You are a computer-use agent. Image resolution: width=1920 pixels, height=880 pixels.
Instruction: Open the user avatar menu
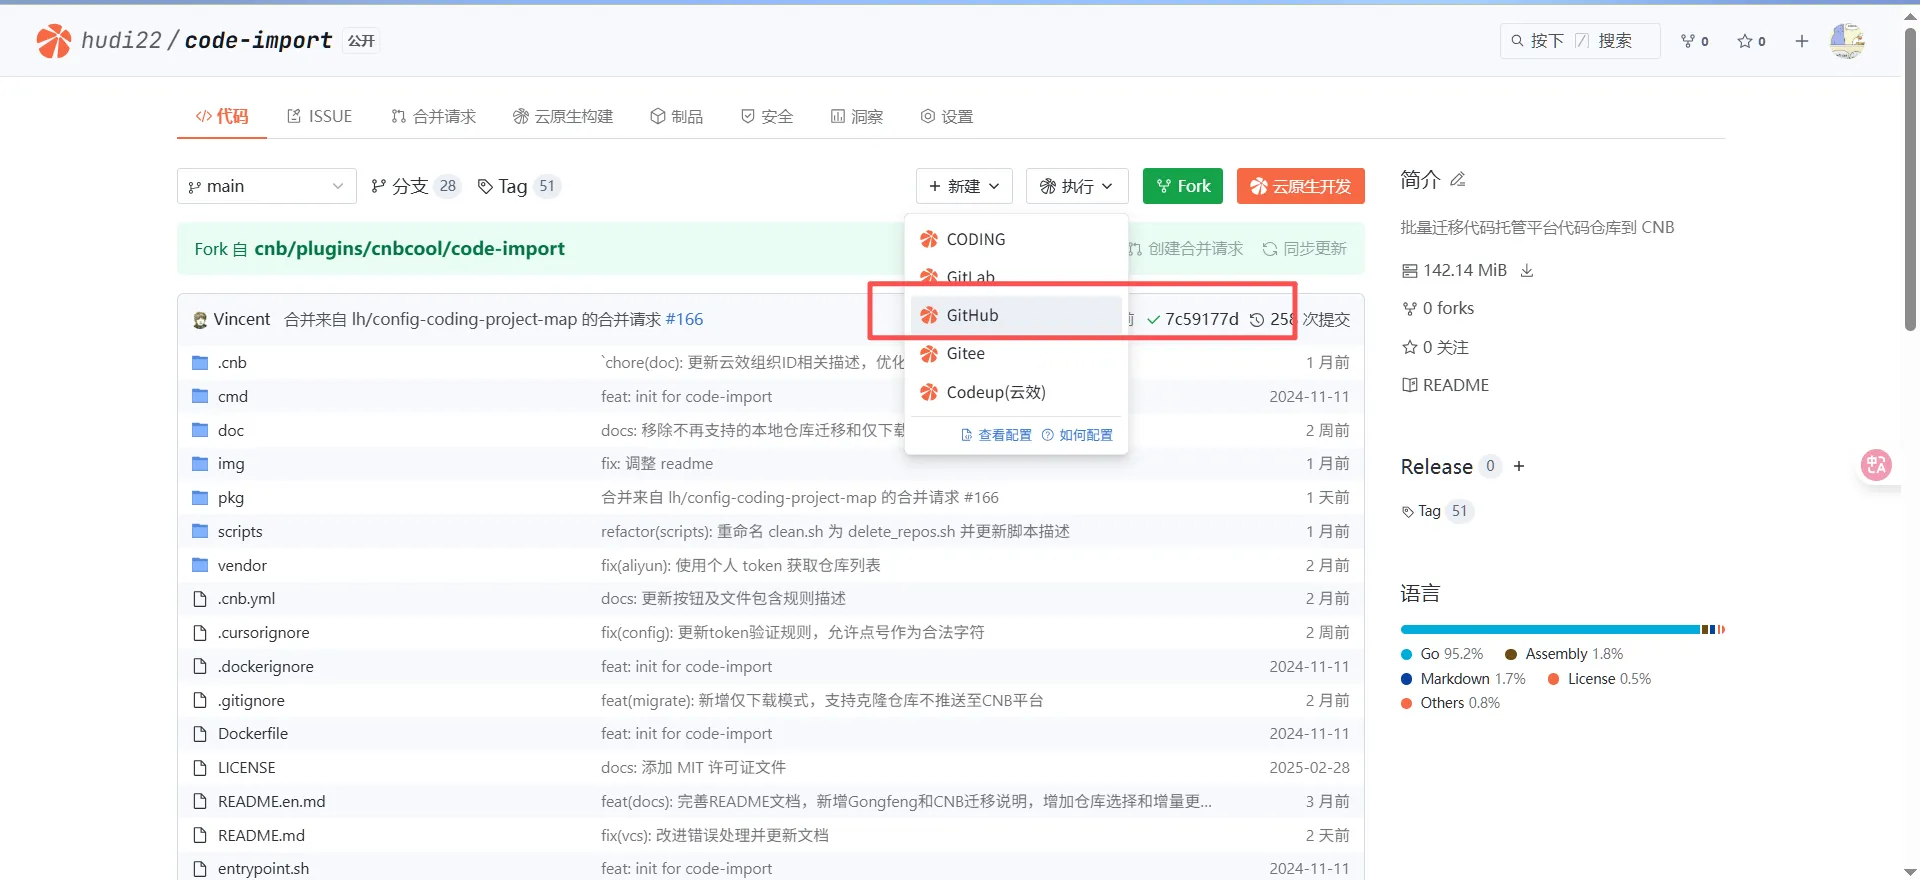[1847, 41]
